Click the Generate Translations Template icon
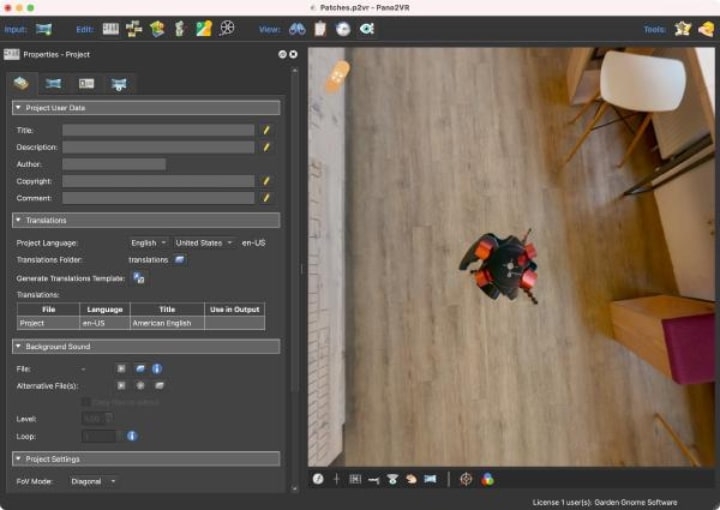This screenshot has height=510, width=720. [x=139, y=278]
